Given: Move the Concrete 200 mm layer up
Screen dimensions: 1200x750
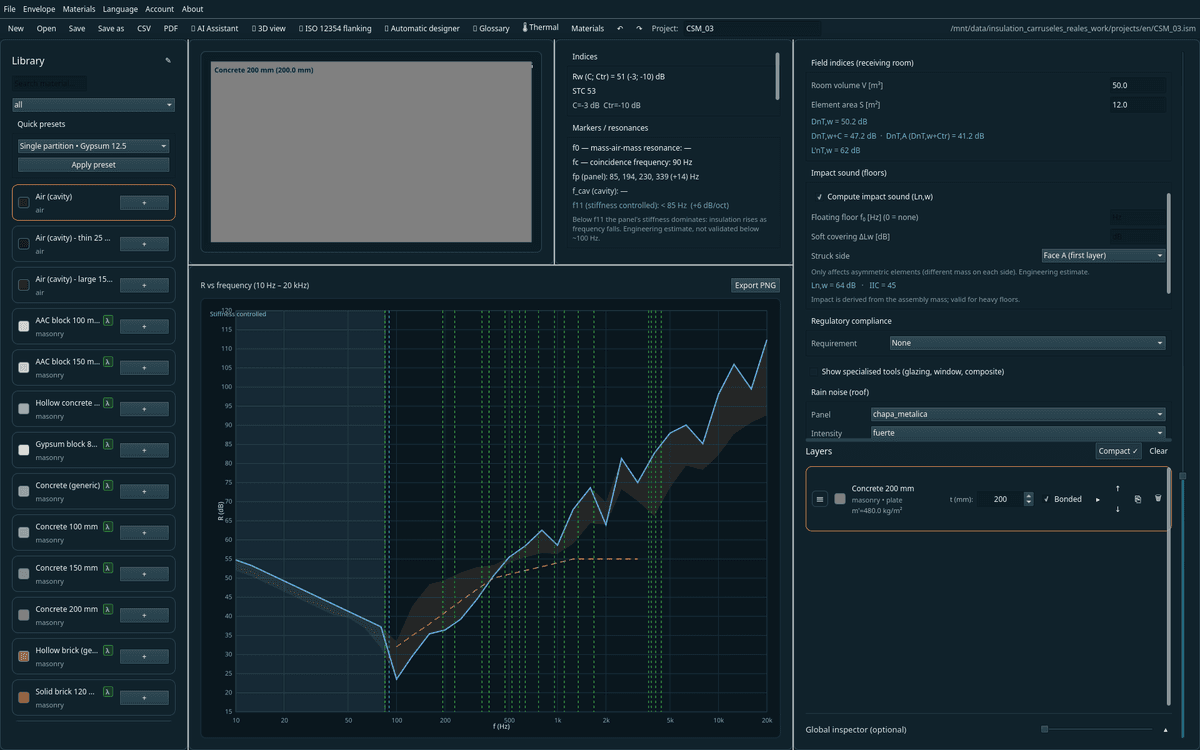Looking at the screenshot, I should click(1117, 489).
